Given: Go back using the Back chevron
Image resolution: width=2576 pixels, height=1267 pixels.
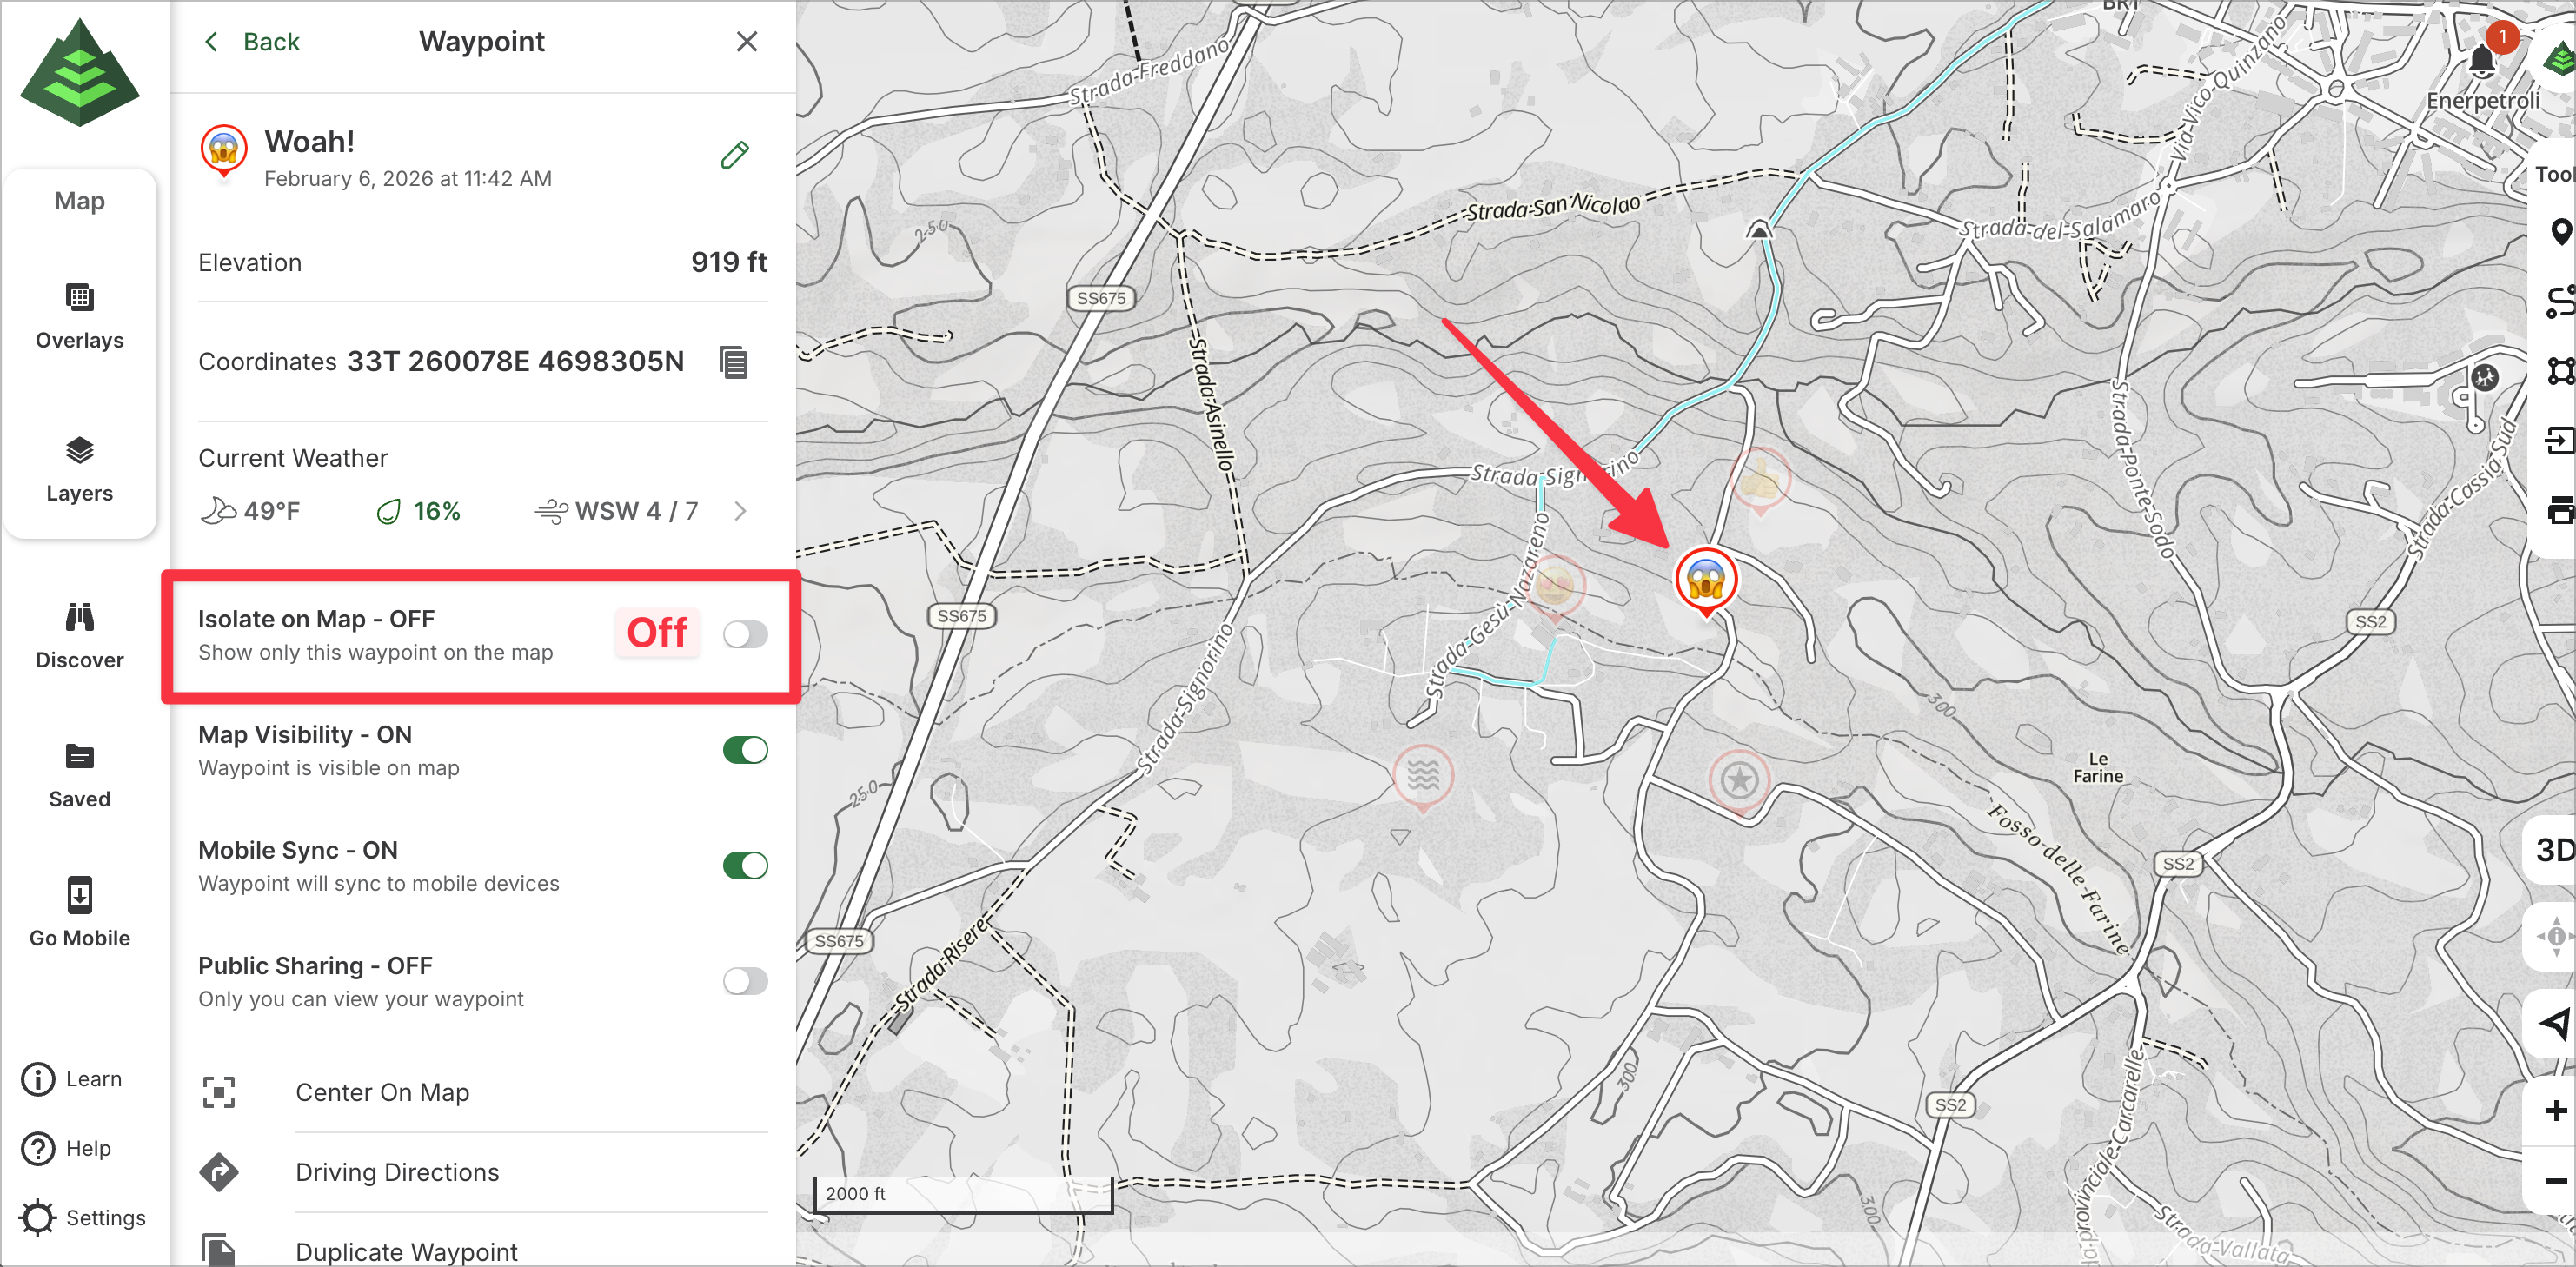Looking at the screenshot, I should 211,42.
